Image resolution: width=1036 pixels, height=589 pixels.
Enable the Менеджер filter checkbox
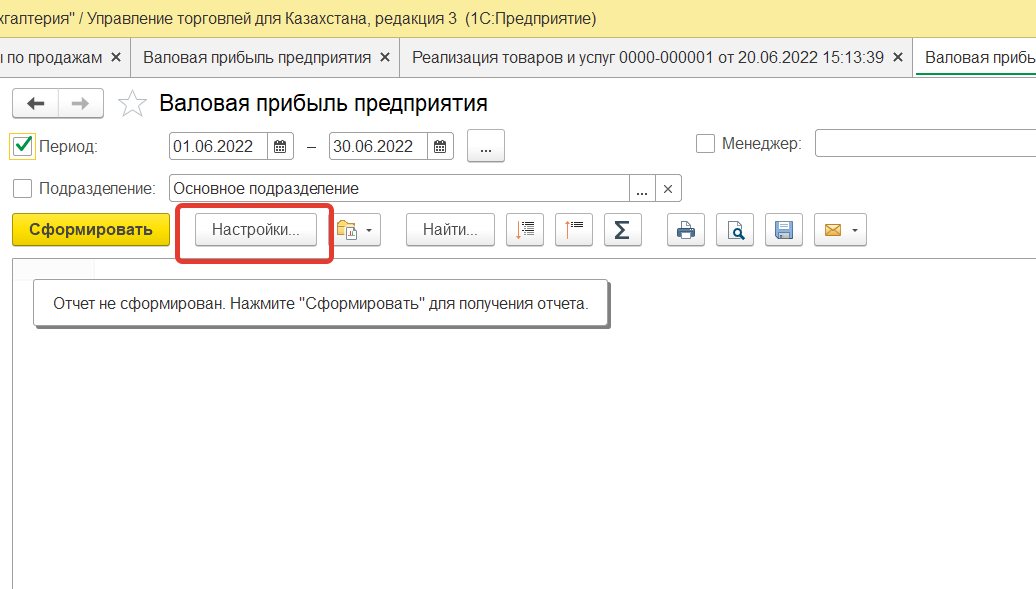pos(705,144)
